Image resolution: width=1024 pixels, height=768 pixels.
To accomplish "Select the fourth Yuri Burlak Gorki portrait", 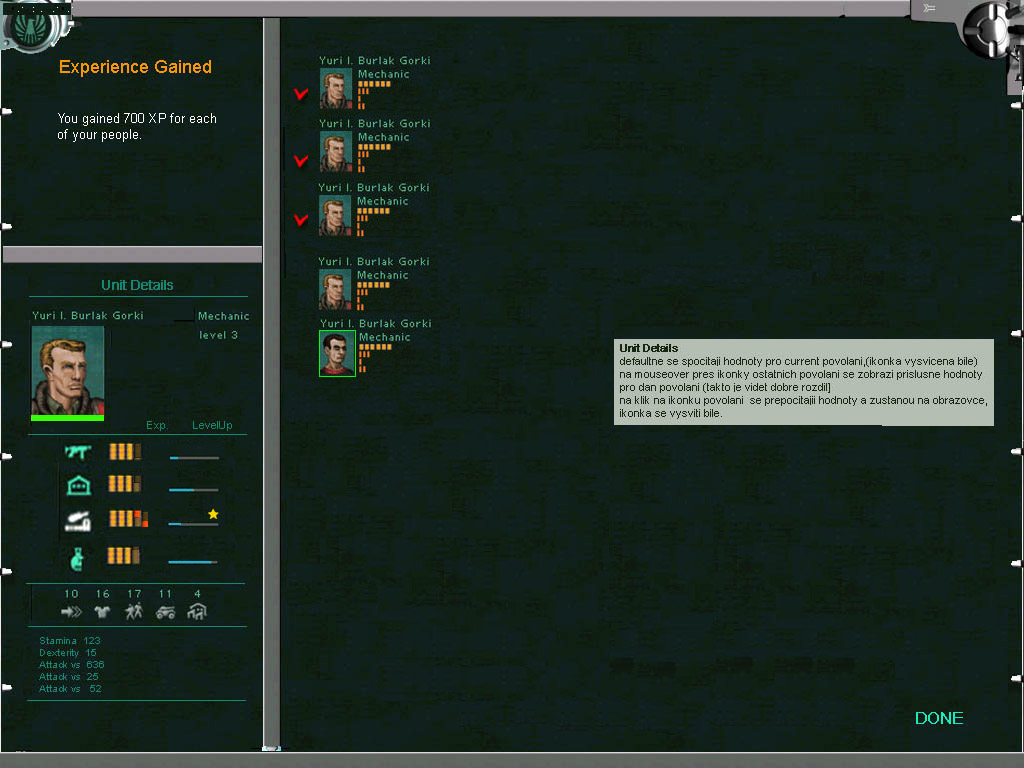I will point(335,291).
